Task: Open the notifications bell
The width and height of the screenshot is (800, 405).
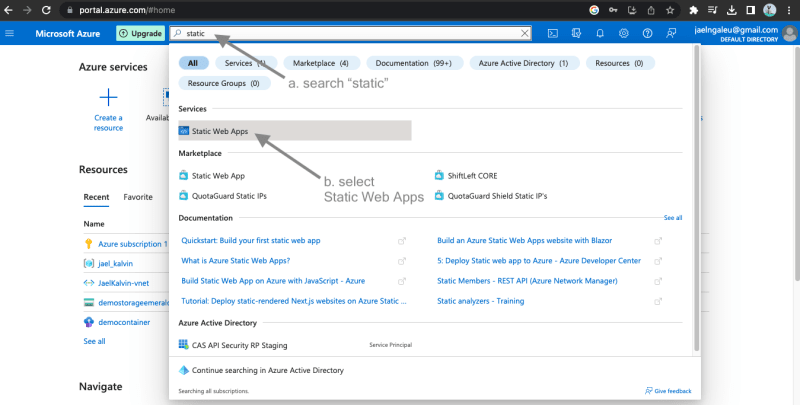Action: point(600,34)
